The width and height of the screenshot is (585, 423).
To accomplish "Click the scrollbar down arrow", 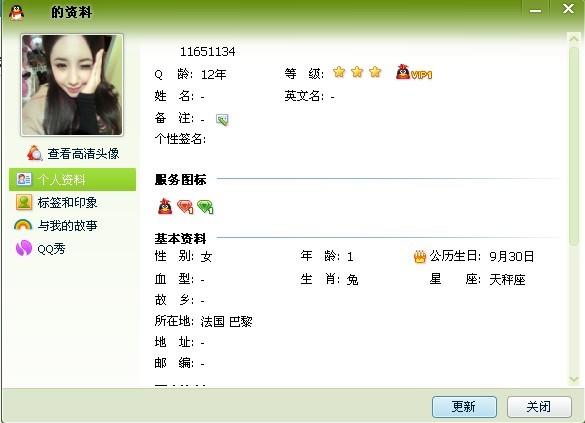I will 574,379.
